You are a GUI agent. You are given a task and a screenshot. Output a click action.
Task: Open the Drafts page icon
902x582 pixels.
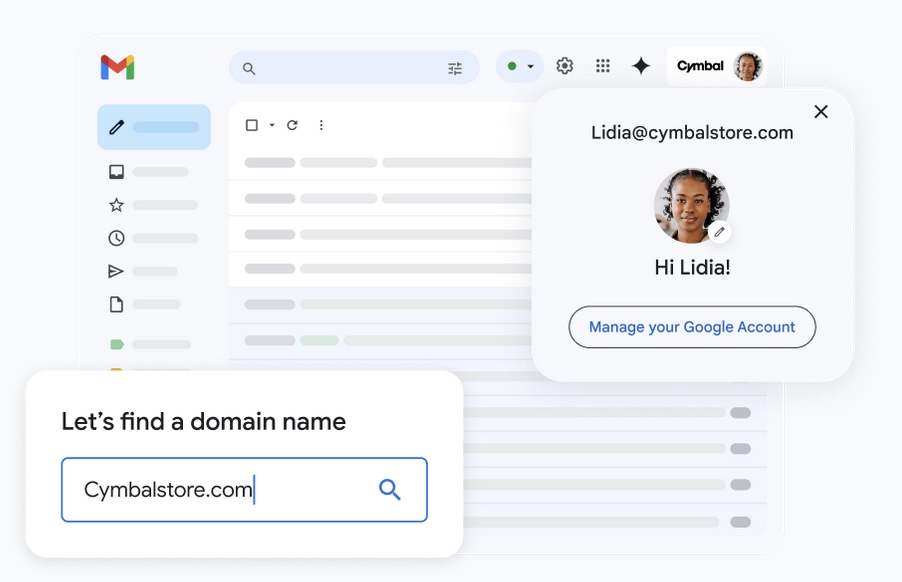(116, 304)
